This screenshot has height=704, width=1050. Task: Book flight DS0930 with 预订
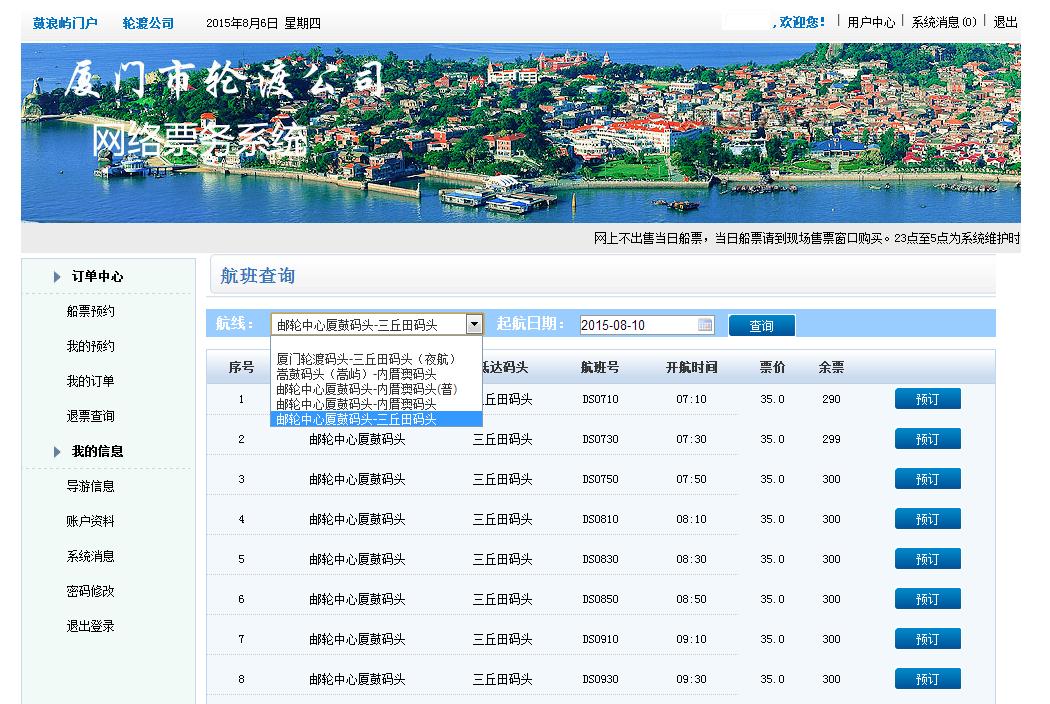tap(927, 679)
